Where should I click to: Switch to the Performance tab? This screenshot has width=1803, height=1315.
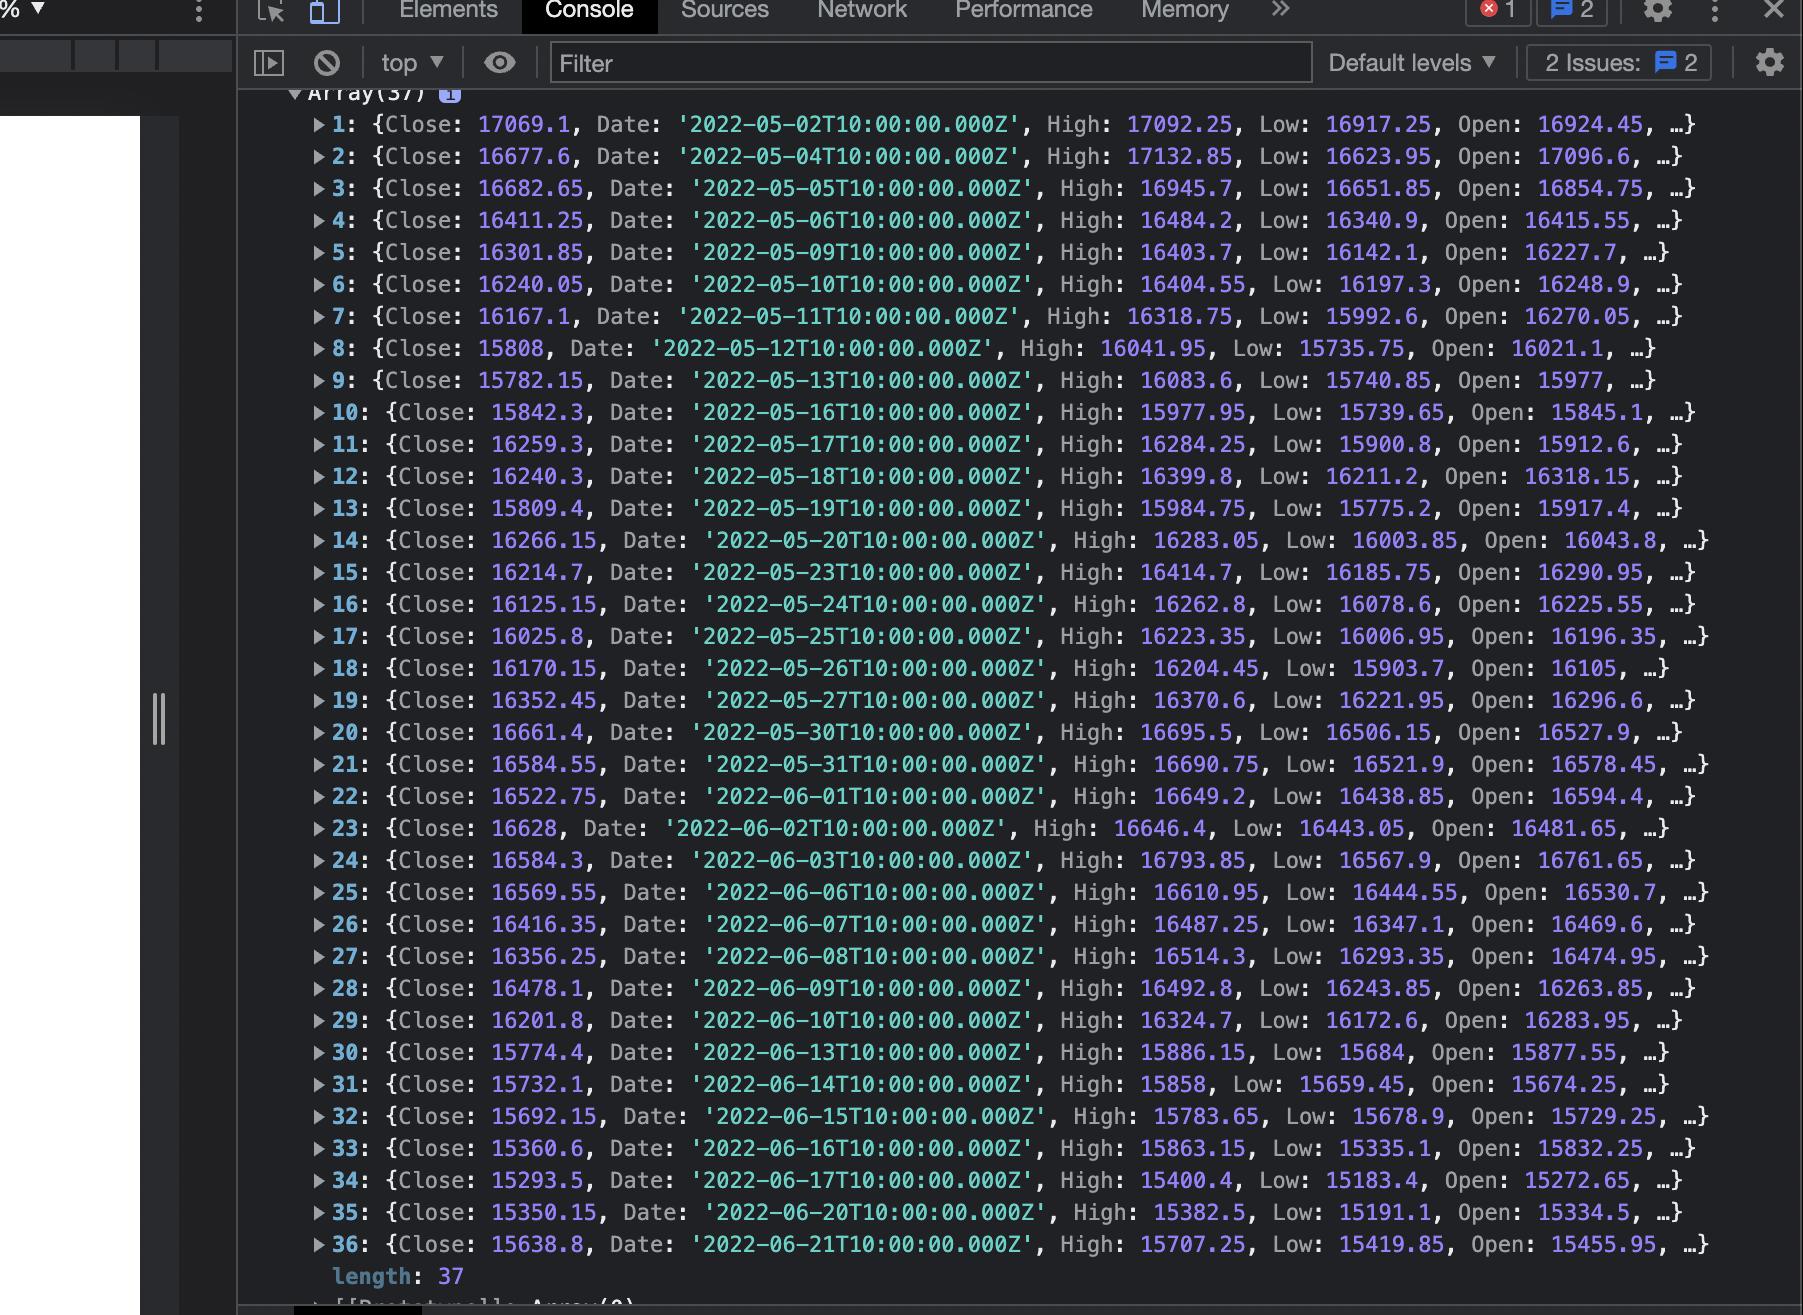point(1024,10)
